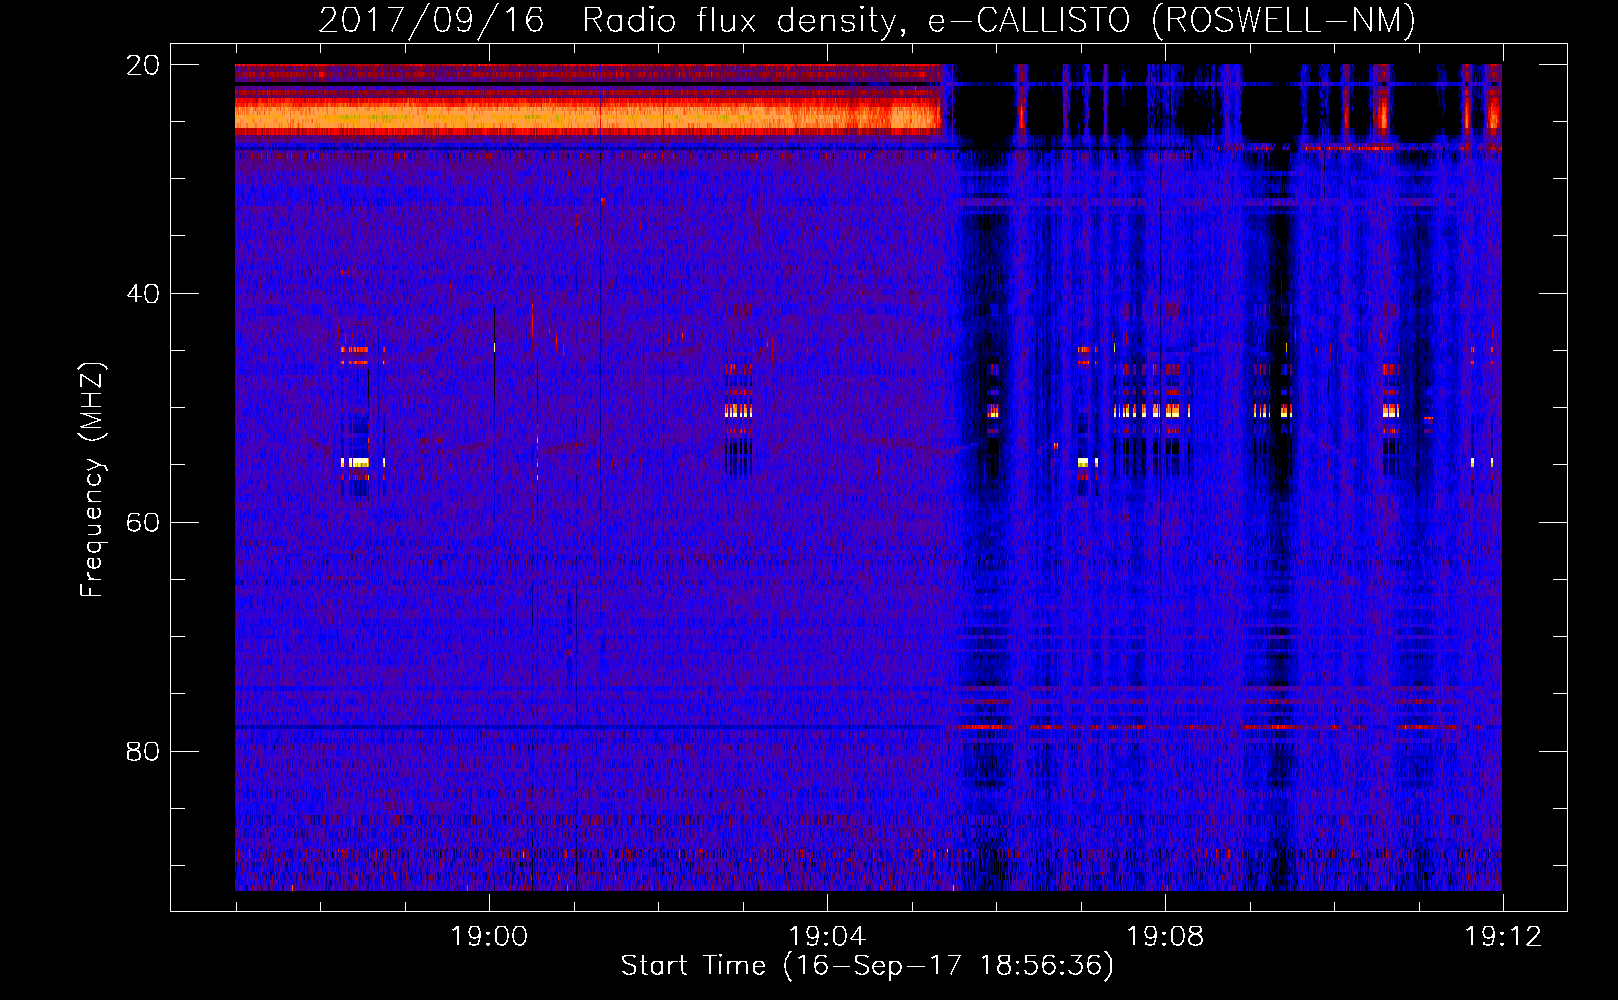Image resolution: width=1618 pixels, height=1000 pixels.
Task: Click the y-axis tick label '20'
Action: point(143,65)
